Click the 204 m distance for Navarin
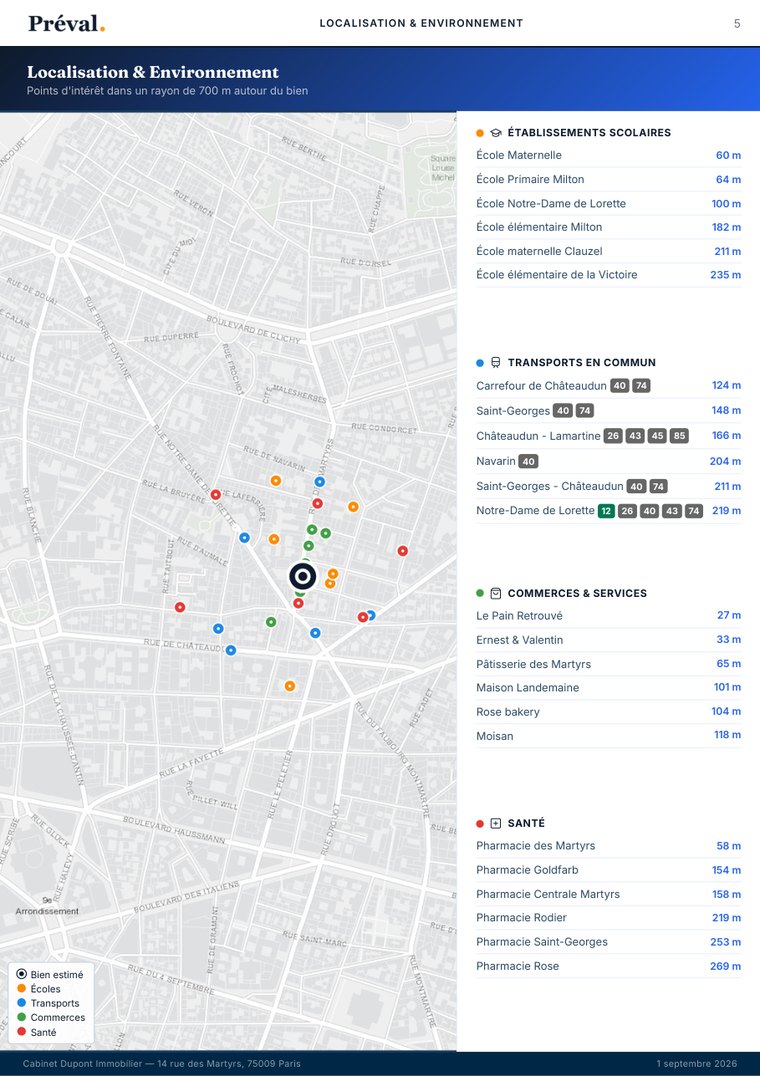The height and width of the screenshot is (1076, 760). click(x=725, y=461)
